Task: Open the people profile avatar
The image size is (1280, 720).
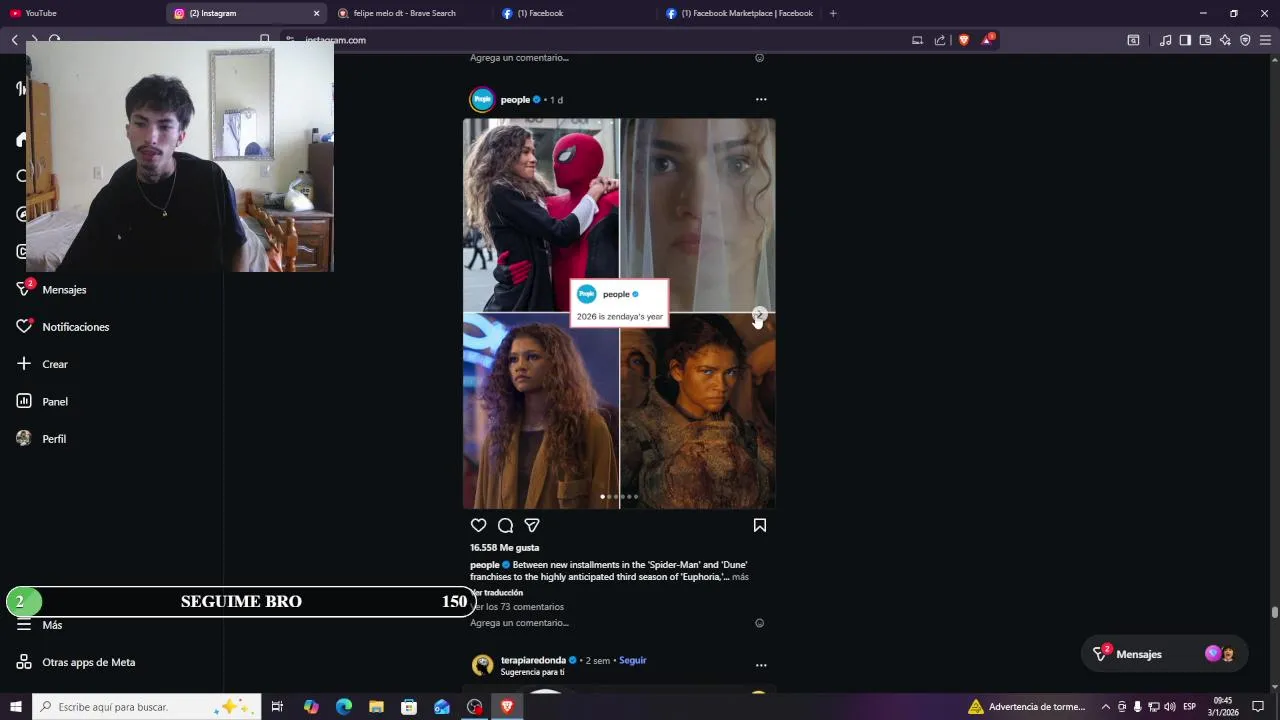Action: pos(482,99)
